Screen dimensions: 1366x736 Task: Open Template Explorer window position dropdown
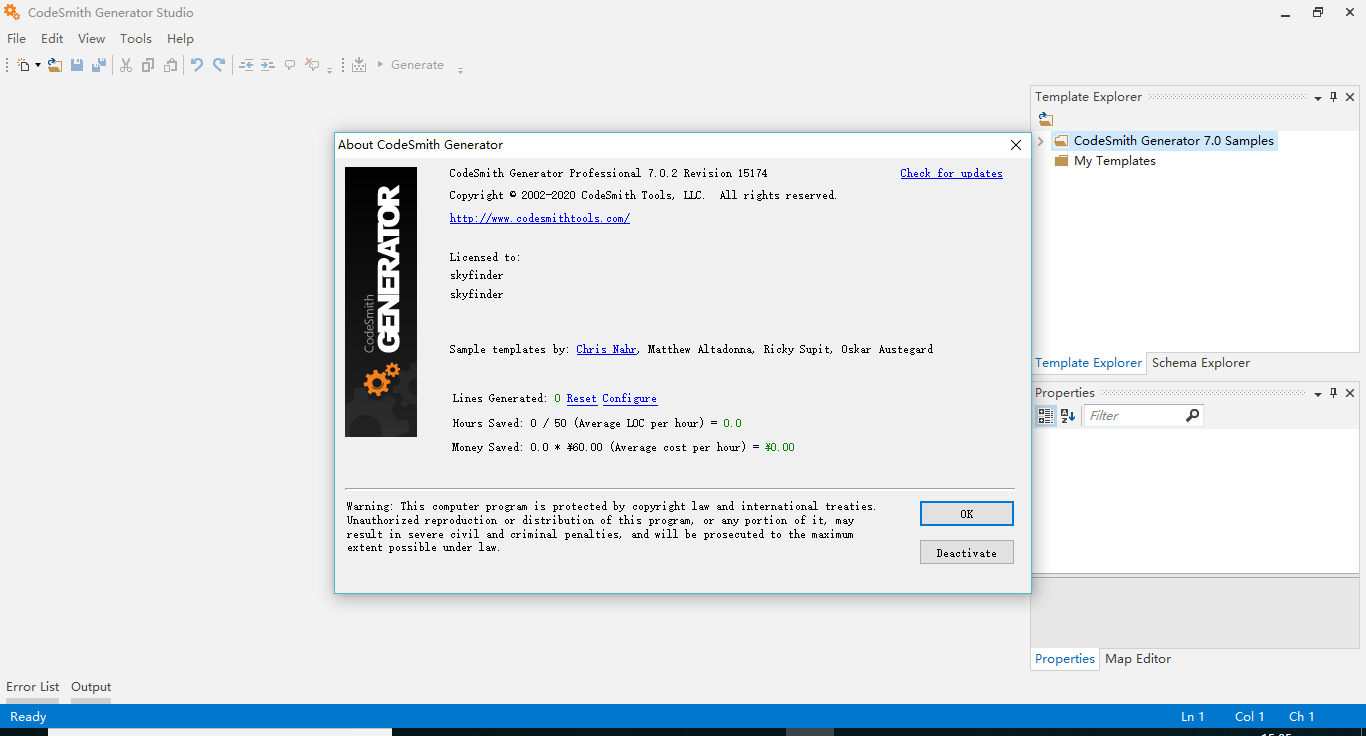point(1318,98)
